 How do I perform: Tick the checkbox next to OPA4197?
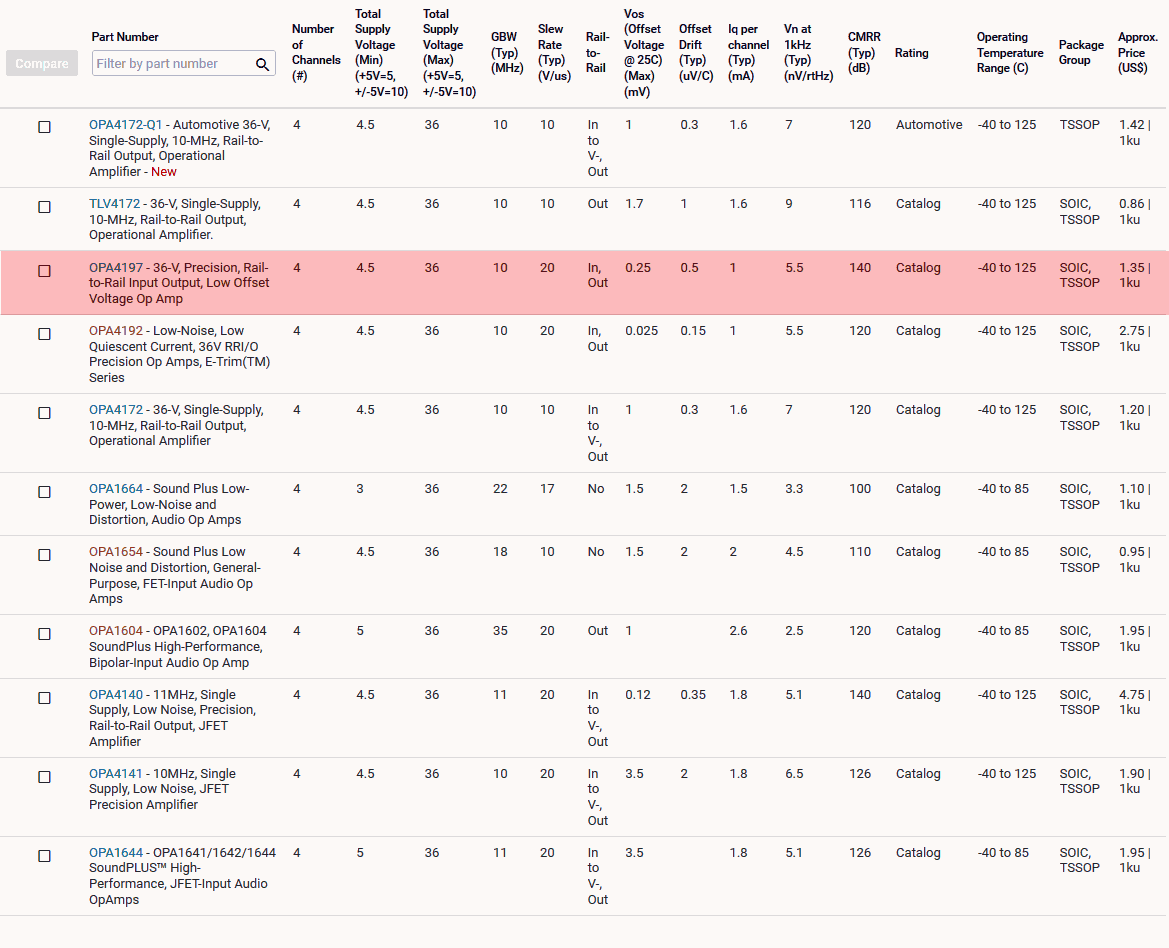click(44, 270)
